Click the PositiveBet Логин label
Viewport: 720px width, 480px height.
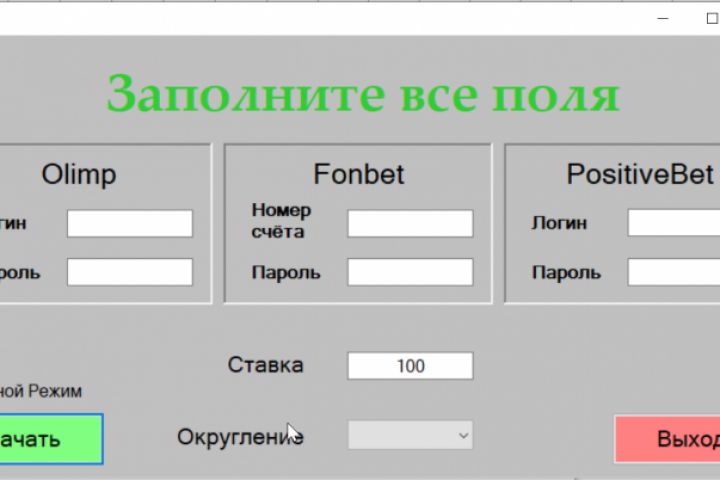pyautogui.click(x=559, y=223)
